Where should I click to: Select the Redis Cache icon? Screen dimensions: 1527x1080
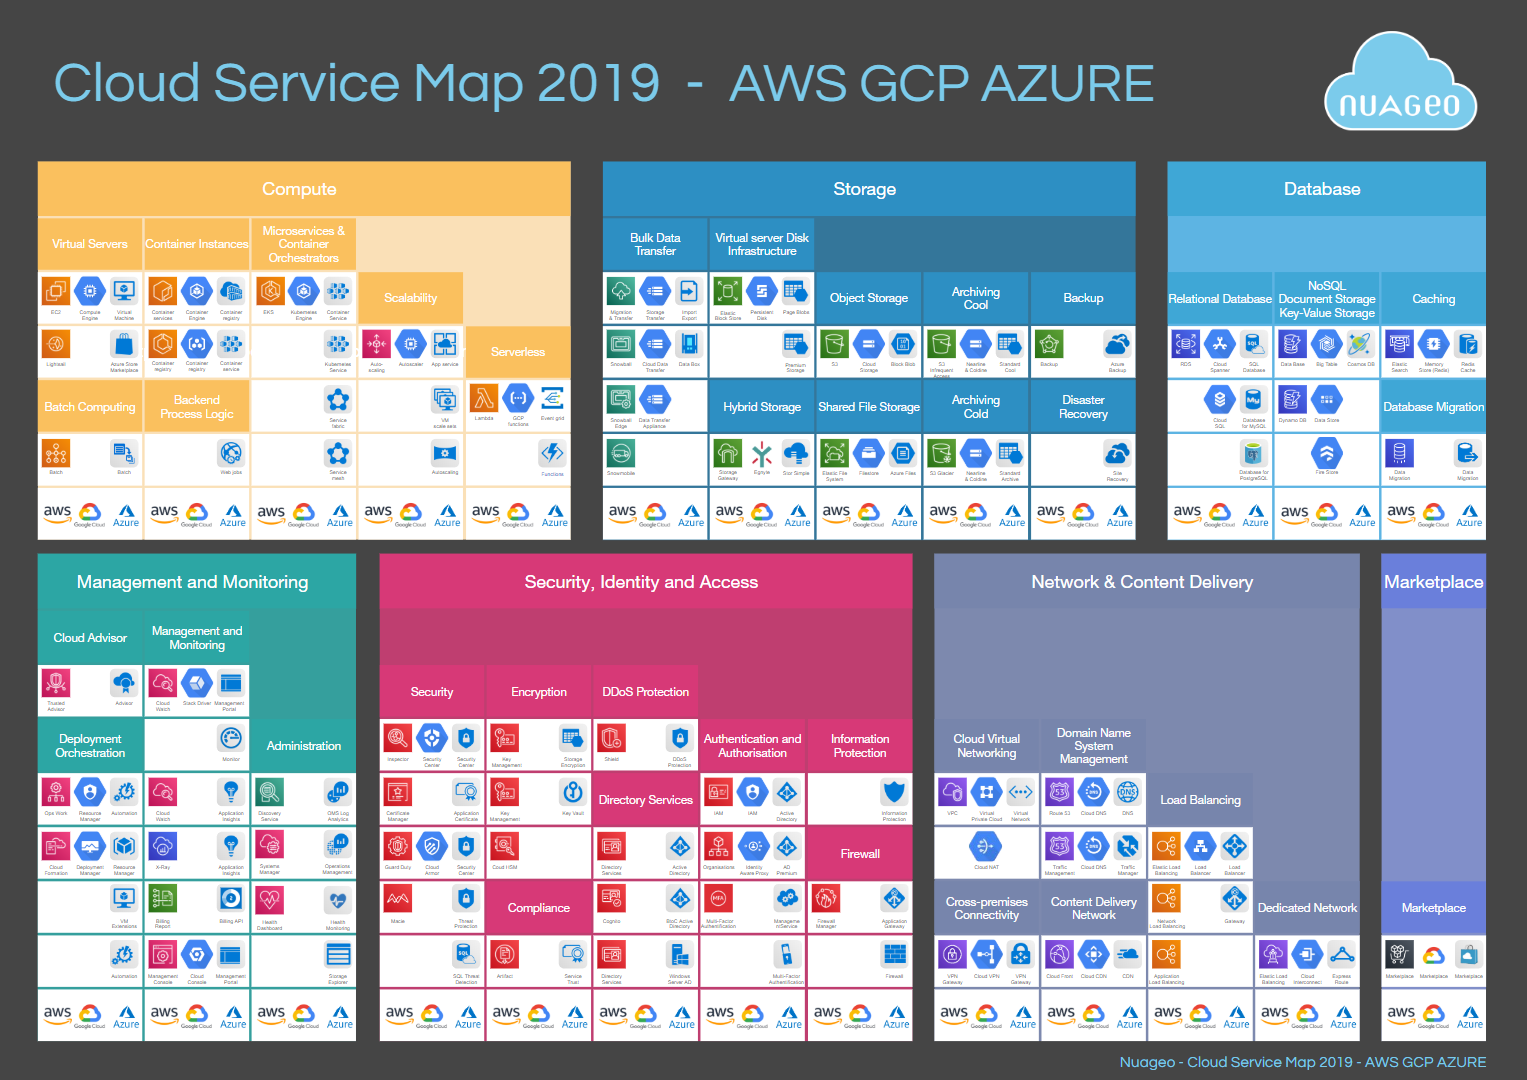point(1468,345)
